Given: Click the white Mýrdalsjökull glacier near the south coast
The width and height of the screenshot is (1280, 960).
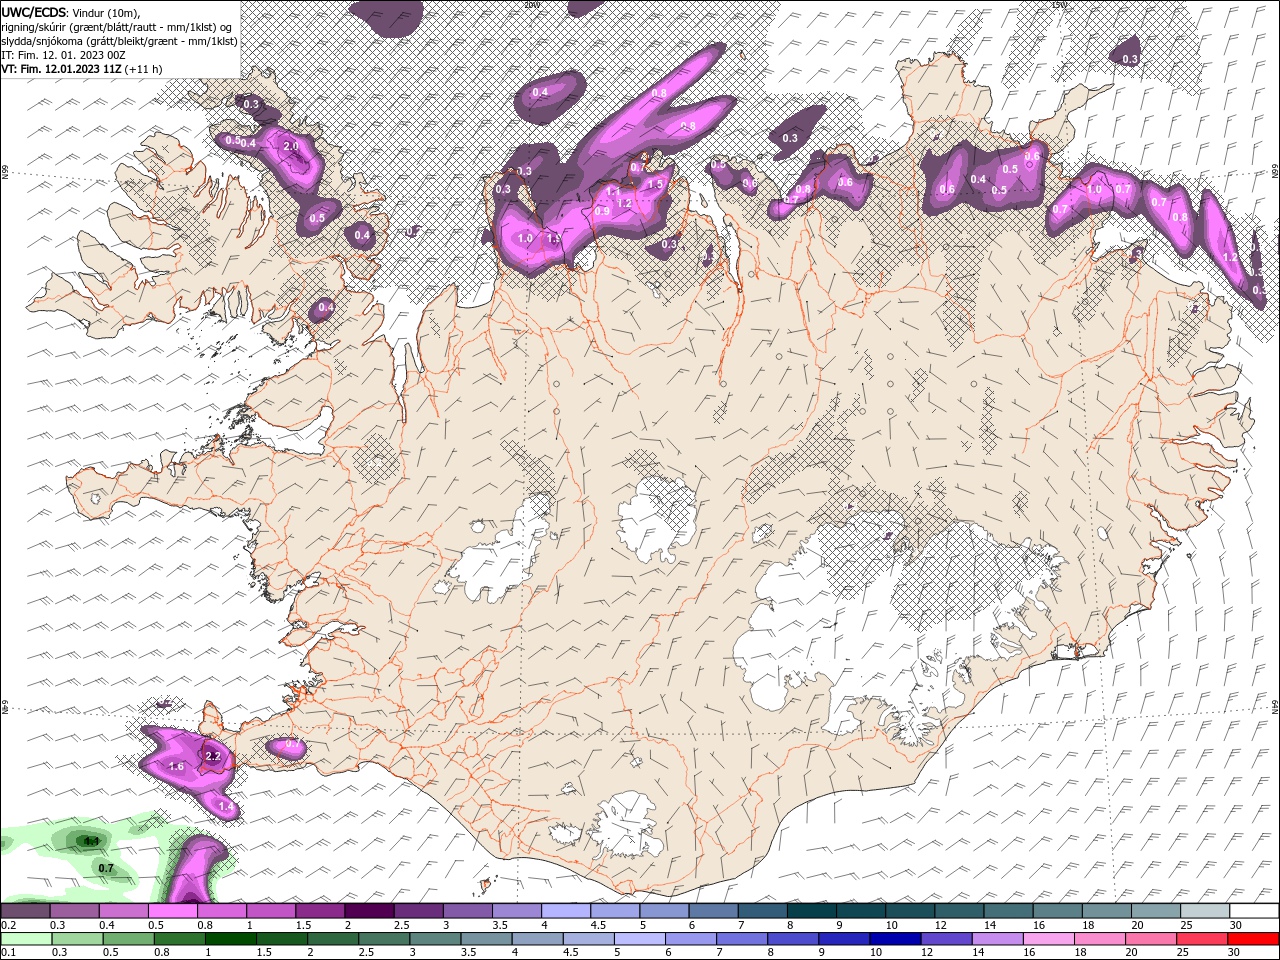Looking at the screenshot, I should [x=625, y=825].
